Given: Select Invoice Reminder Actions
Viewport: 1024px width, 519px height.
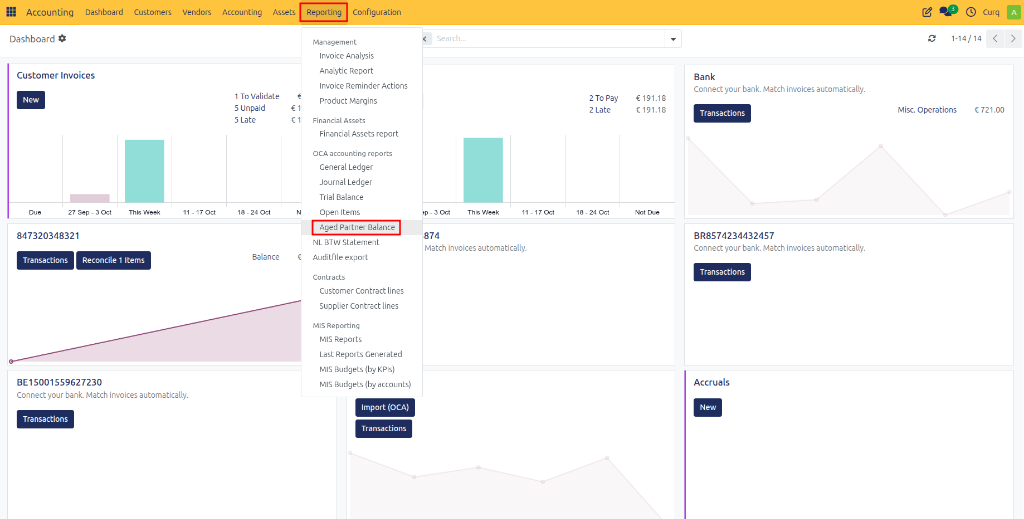Looking at the screenshot, I should pyautogui.click(x=362, y=86).
